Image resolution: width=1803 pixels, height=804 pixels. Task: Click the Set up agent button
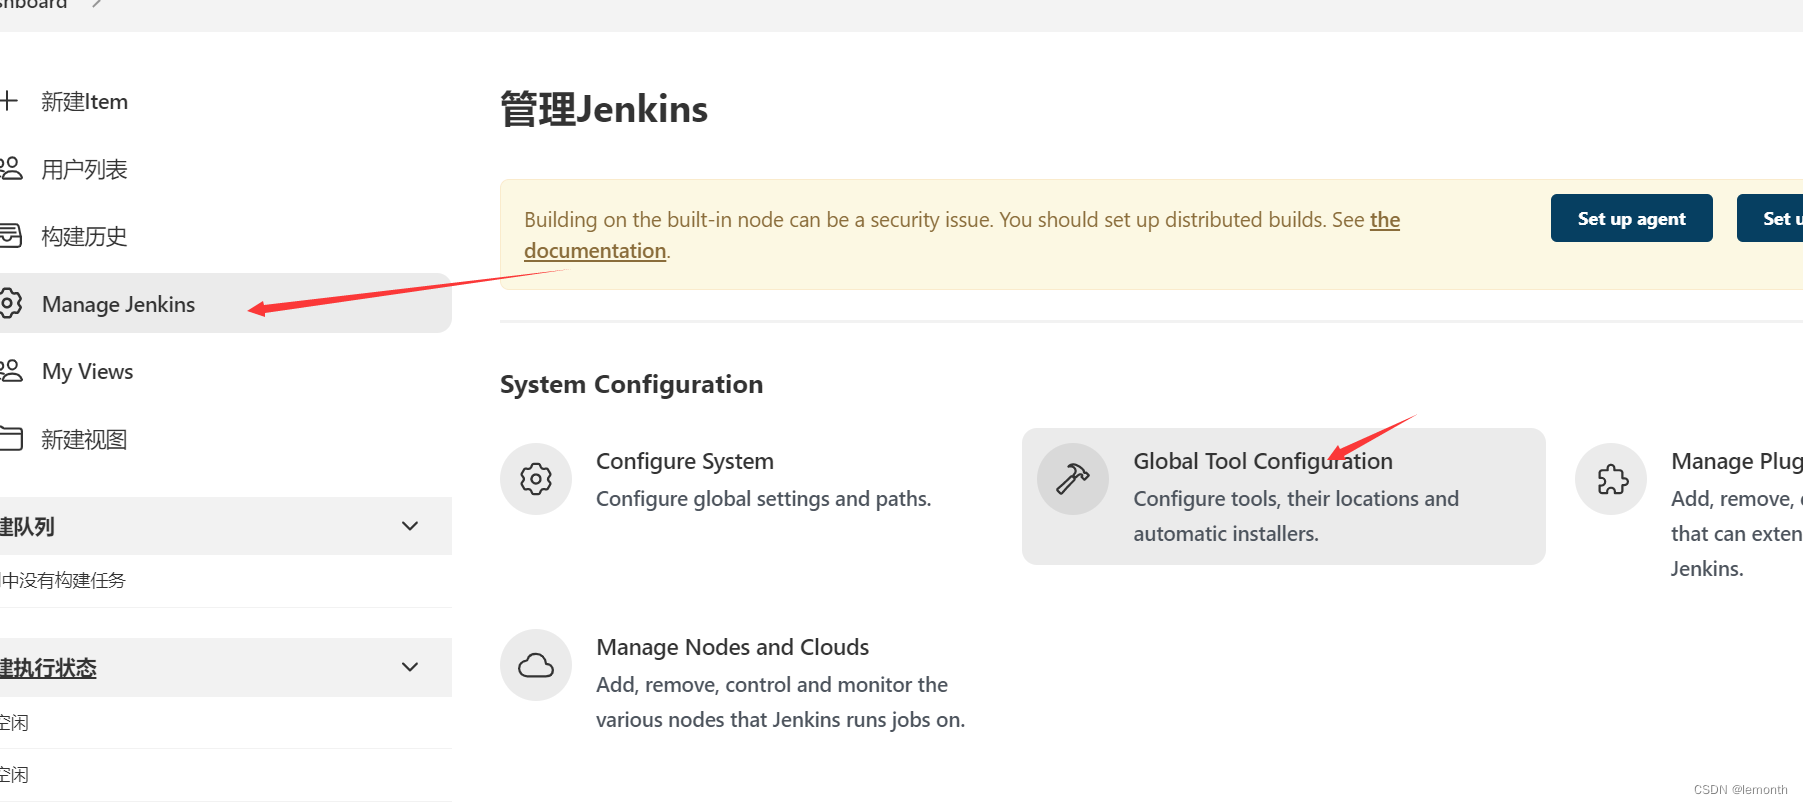[1631, 218]
